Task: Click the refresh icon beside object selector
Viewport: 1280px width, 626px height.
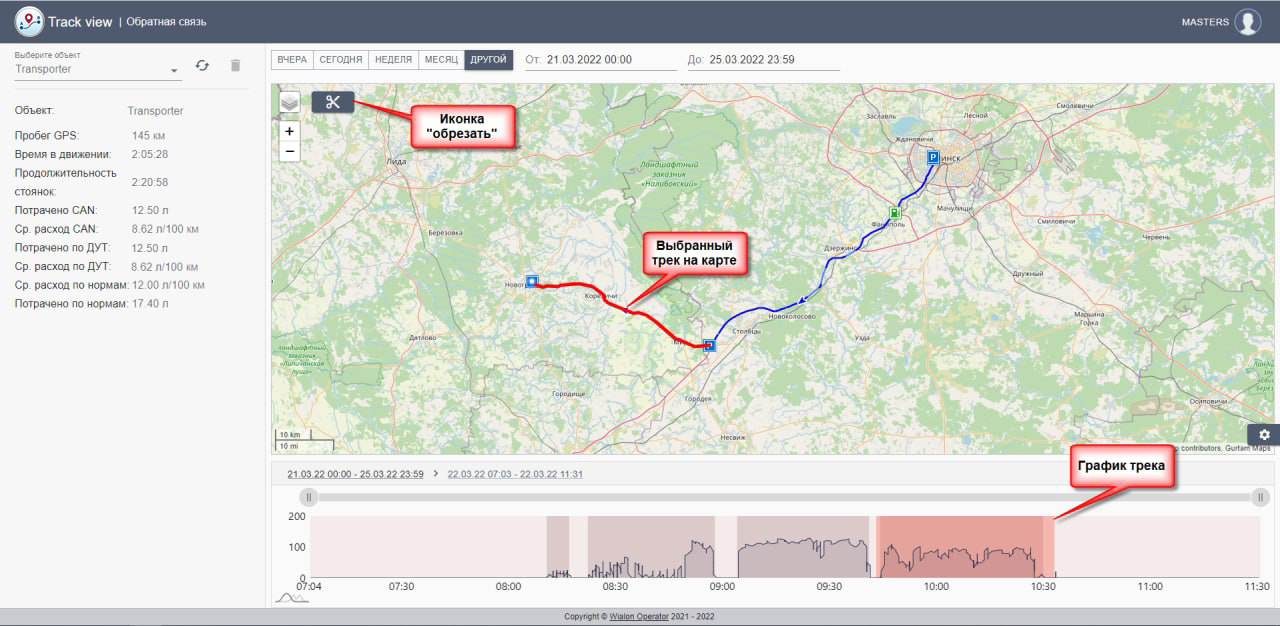Action: pos(202,66)
